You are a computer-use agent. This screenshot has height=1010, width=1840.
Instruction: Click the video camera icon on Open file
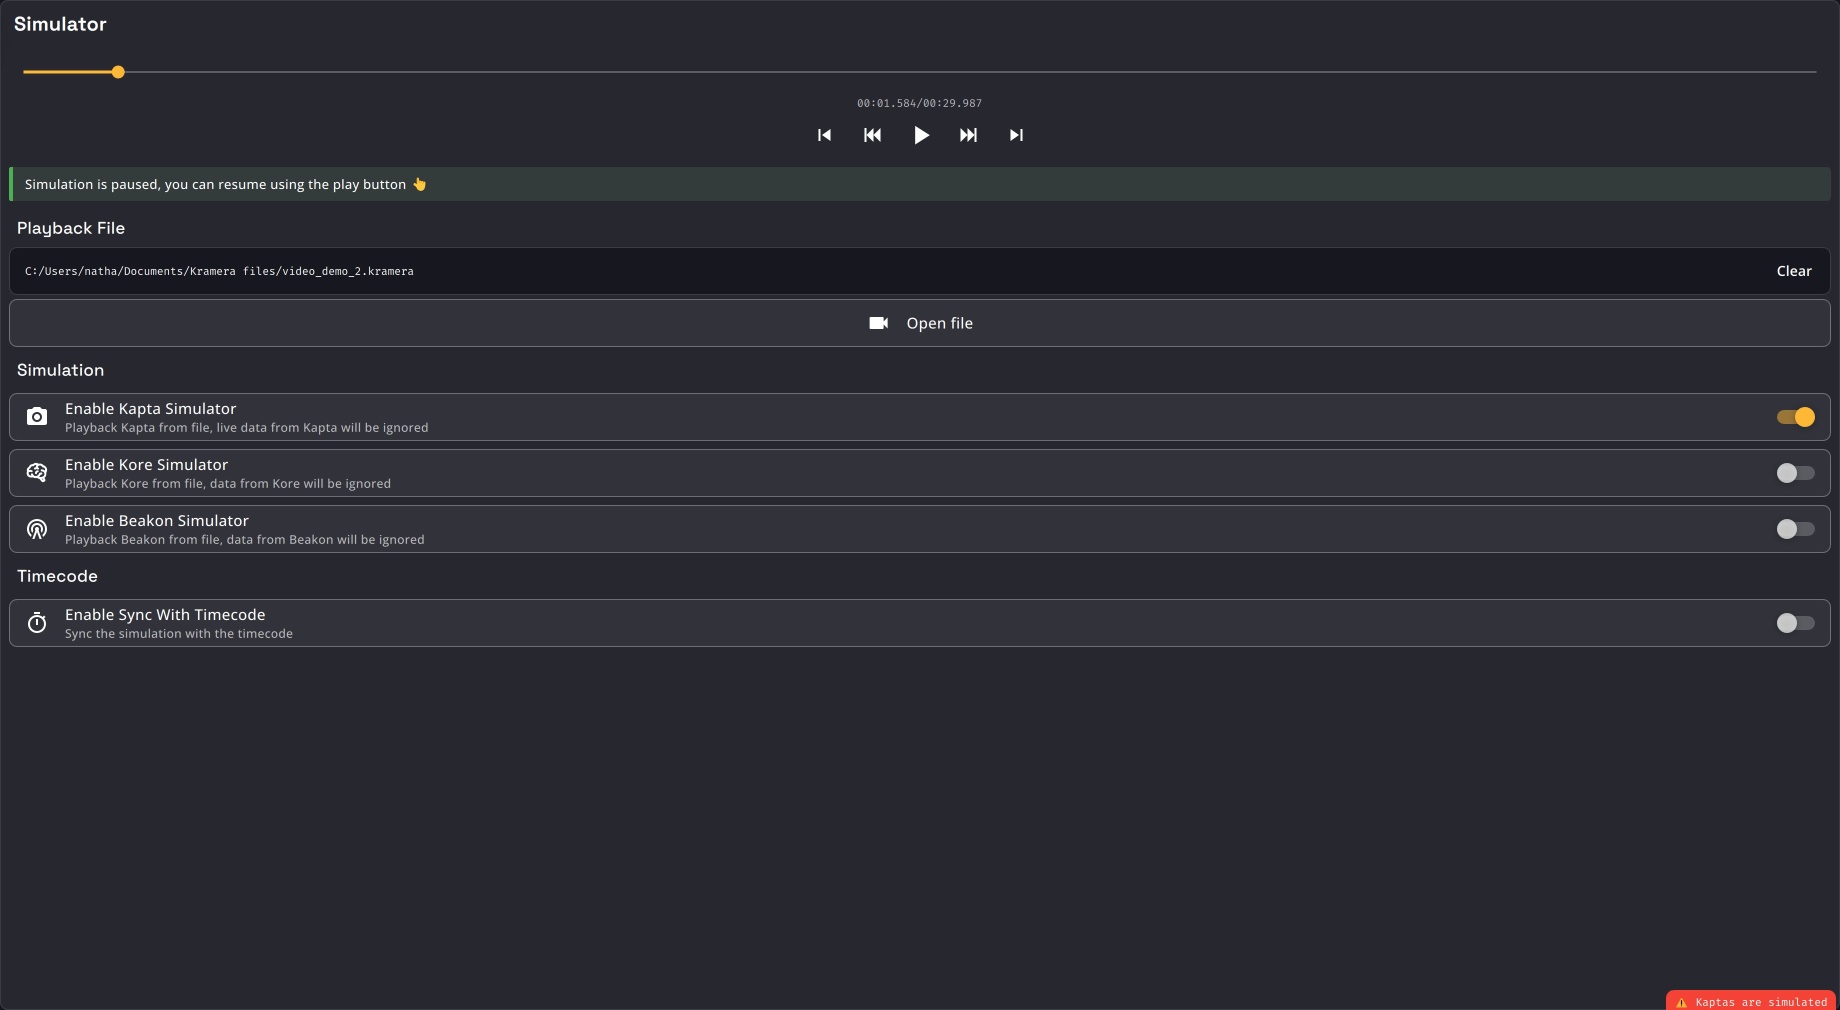coord(878,323)
